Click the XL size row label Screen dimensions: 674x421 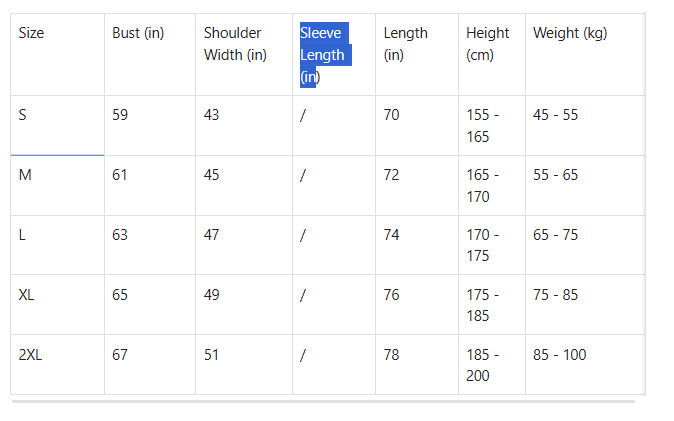tap(27, 295)
